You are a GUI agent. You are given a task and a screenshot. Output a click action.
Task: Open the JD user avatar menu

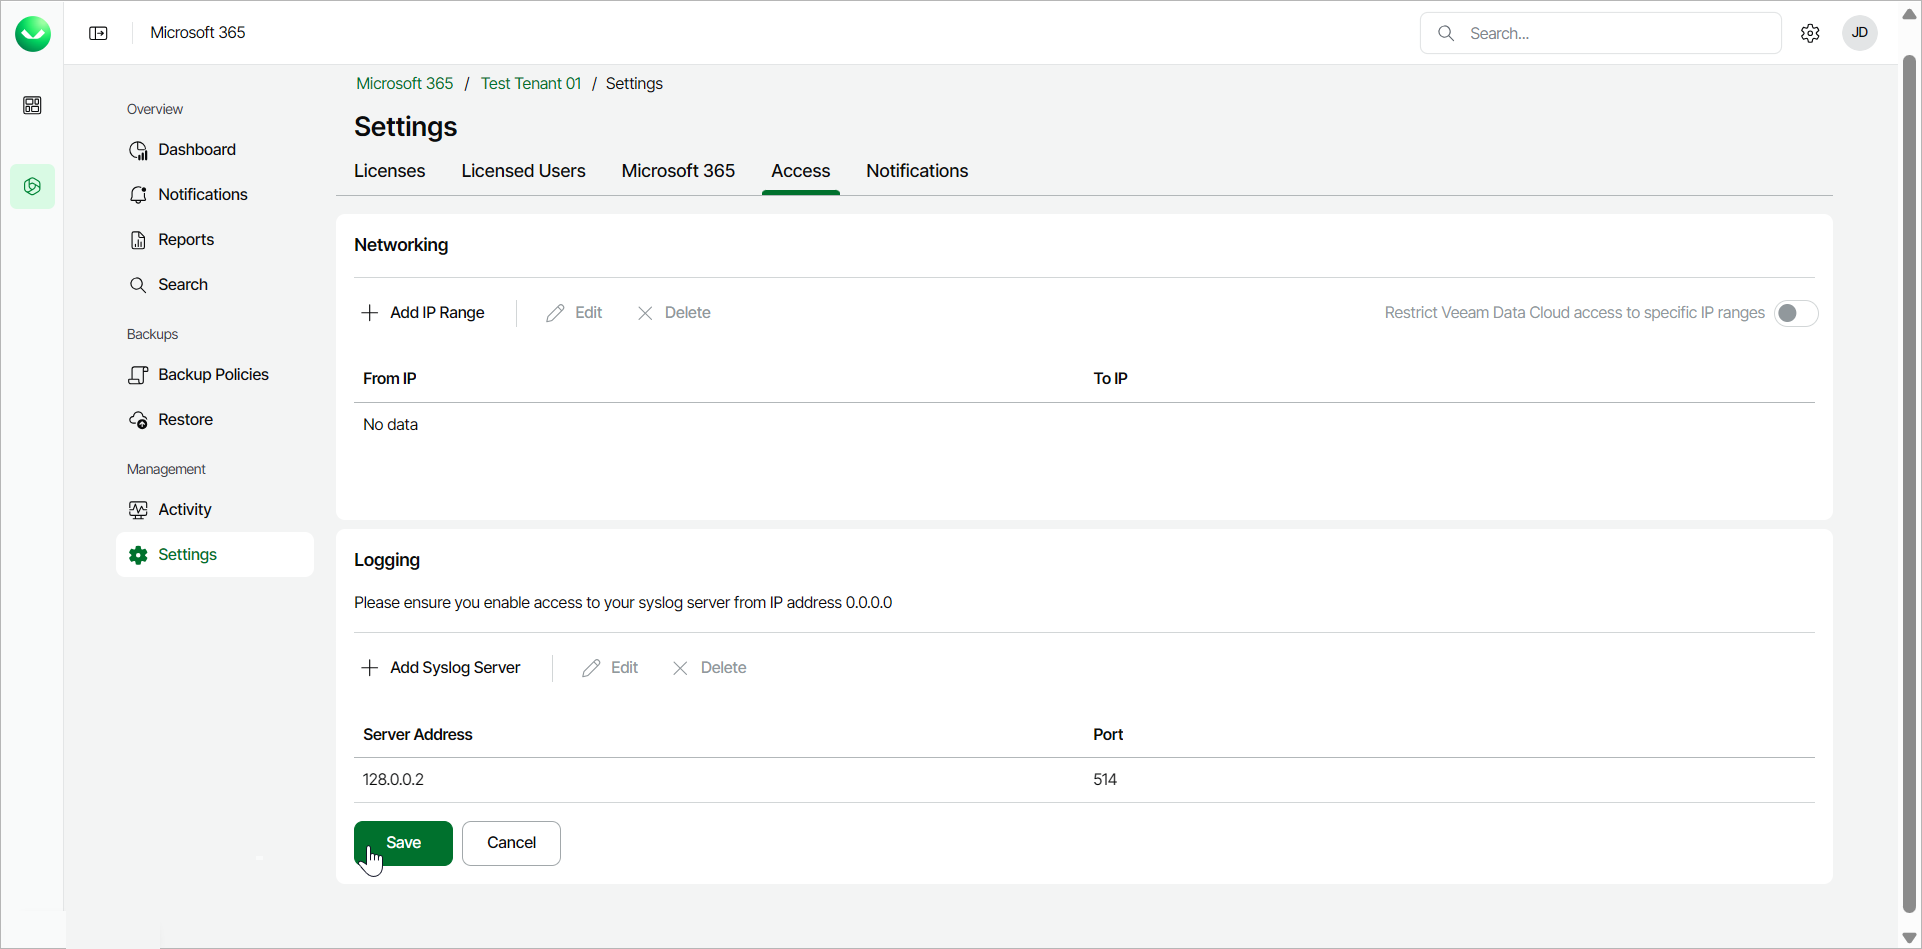click(1859, 33)
